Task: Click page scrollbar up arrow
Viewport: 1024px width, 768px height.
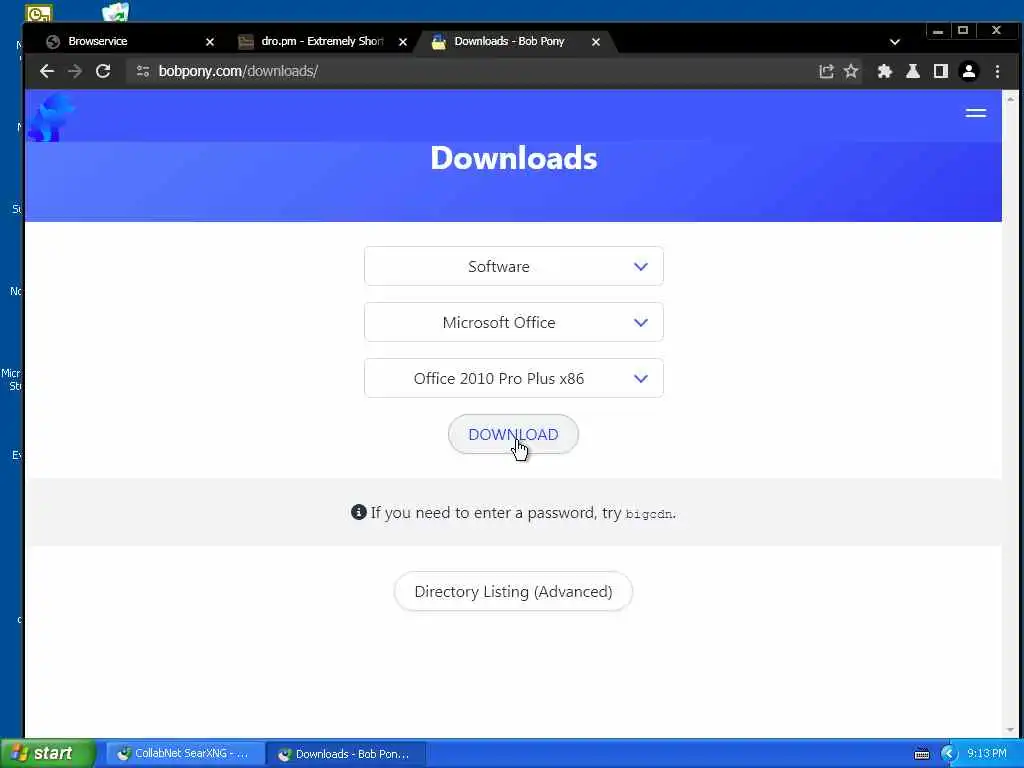Action: click(x=1011, y=99)
